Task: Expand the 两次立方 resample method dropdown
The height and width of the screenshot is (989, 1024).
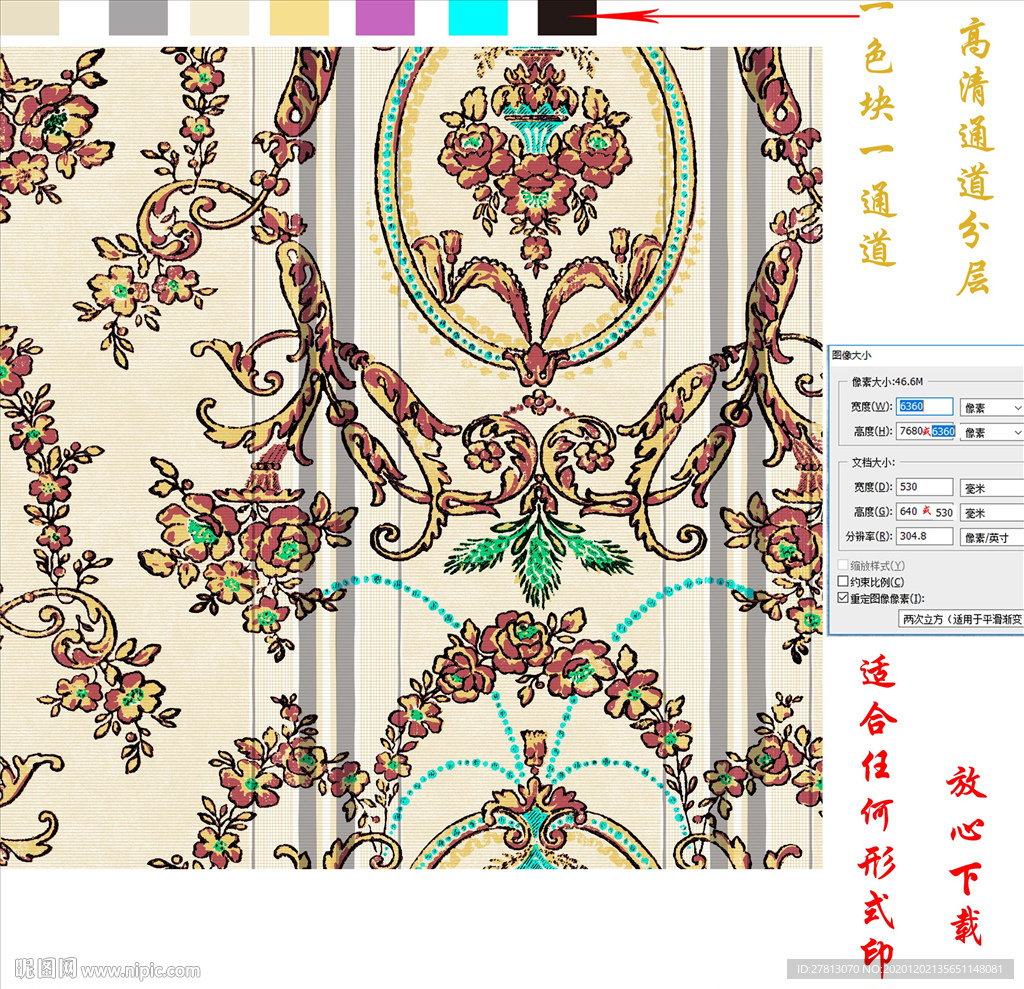Action: [960, 619]
